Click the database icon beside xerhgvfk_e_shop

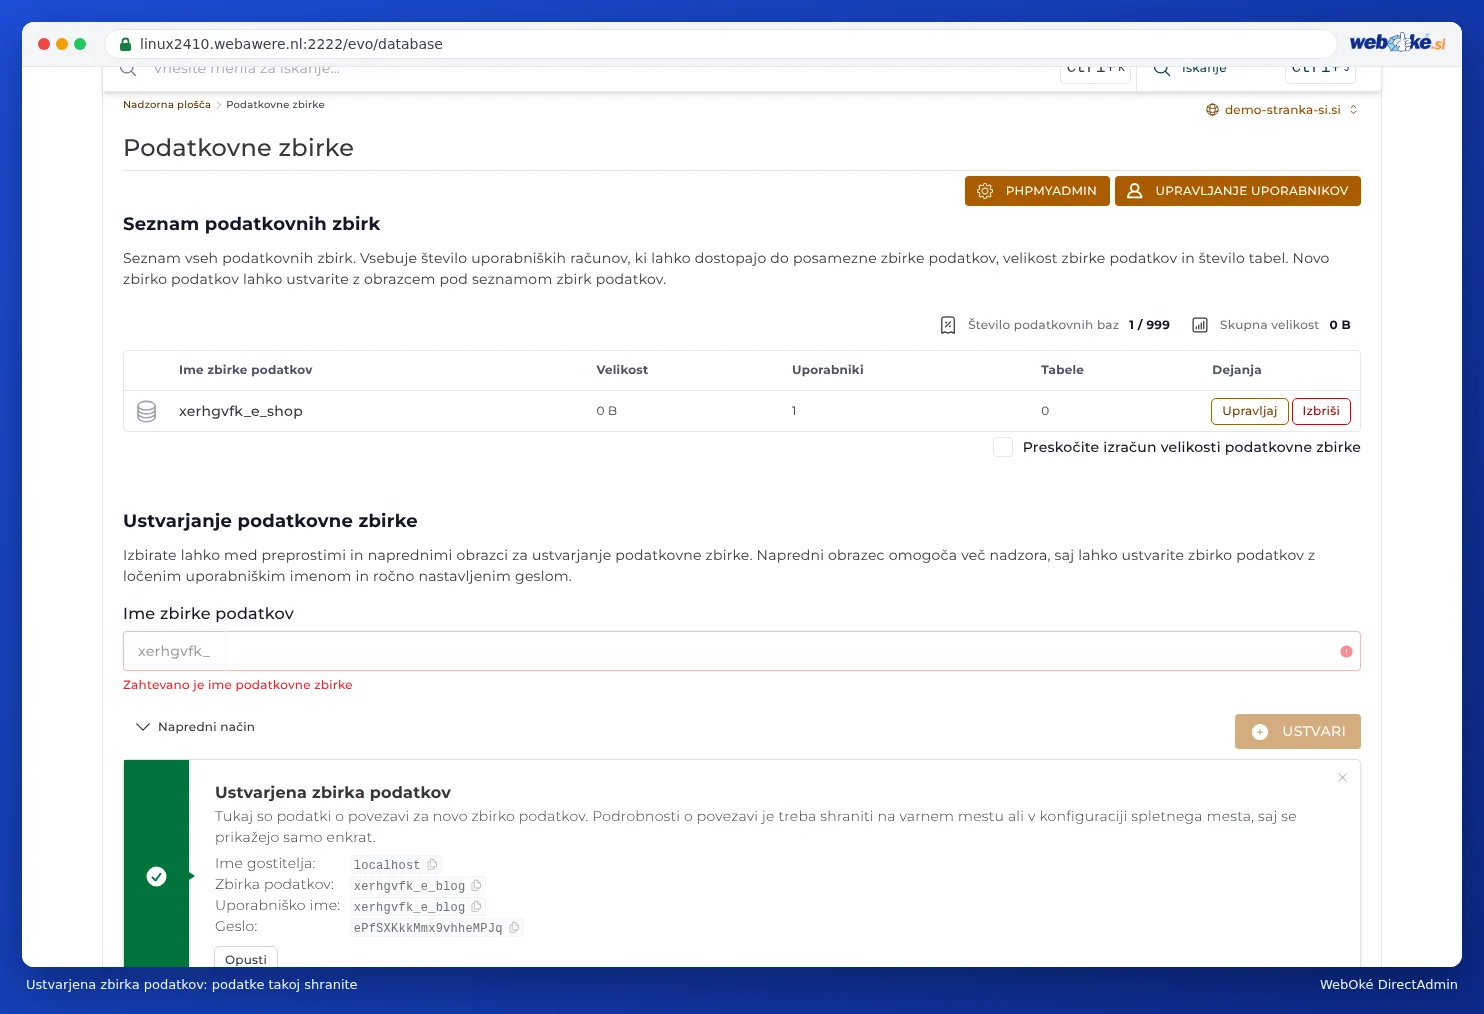click(146, 411)
